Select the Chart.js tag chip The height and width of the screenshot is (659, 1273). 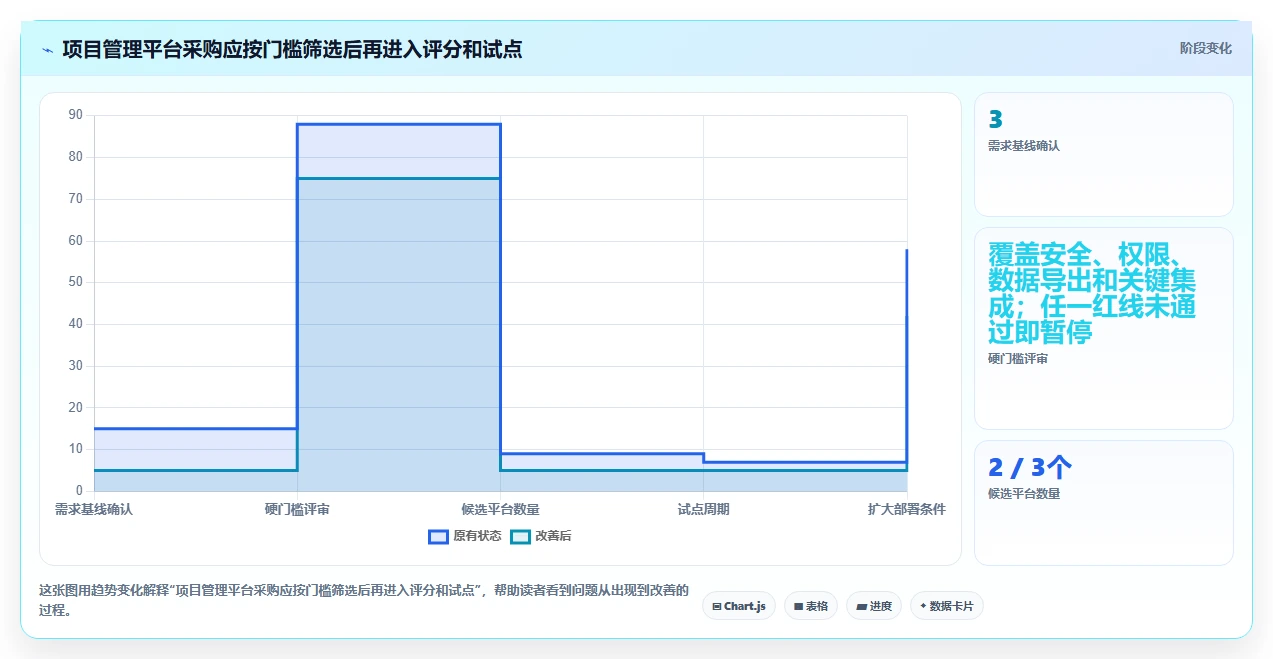tap(739, 606)
